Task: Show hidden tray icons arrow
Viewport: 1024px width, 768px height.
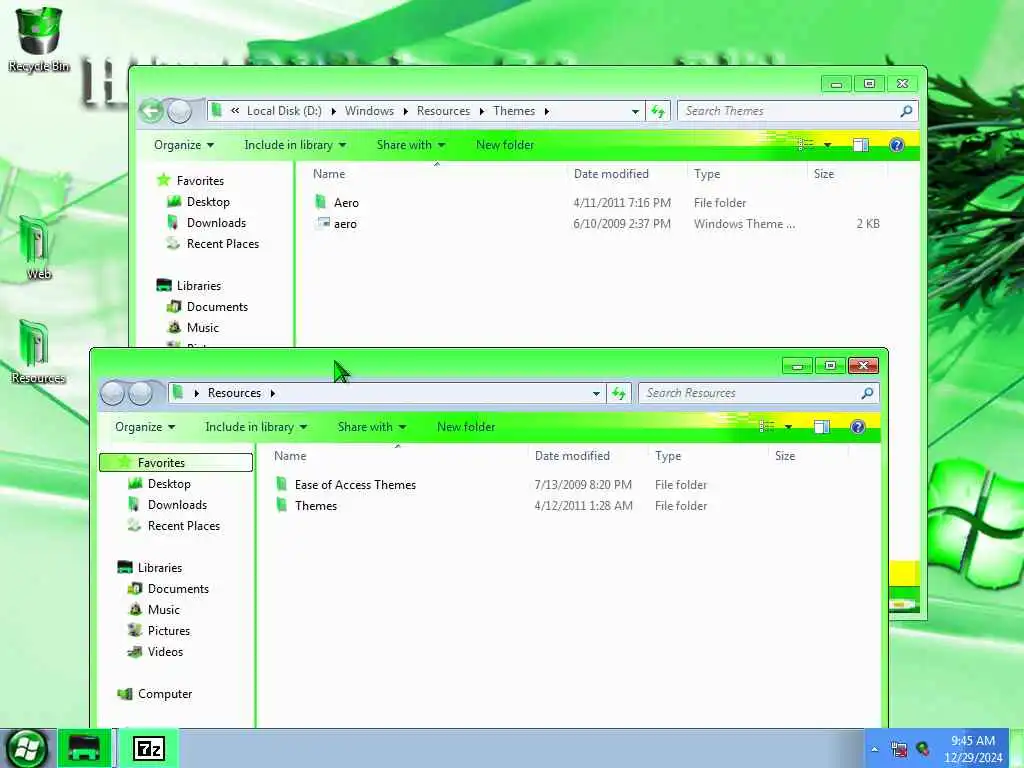Action: tap(874, 749)
